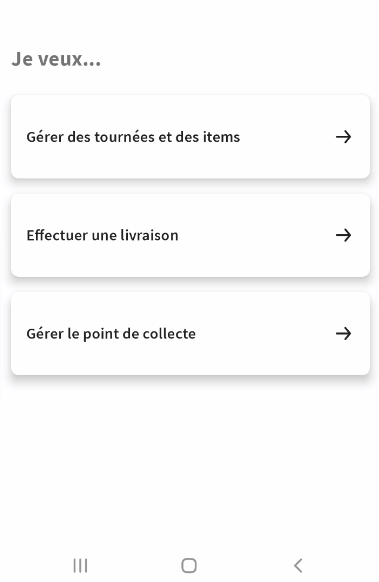The height and width of the screenshot is (582, 379).
Task: Go to Android home screen icon
Action: coord(189,566)
